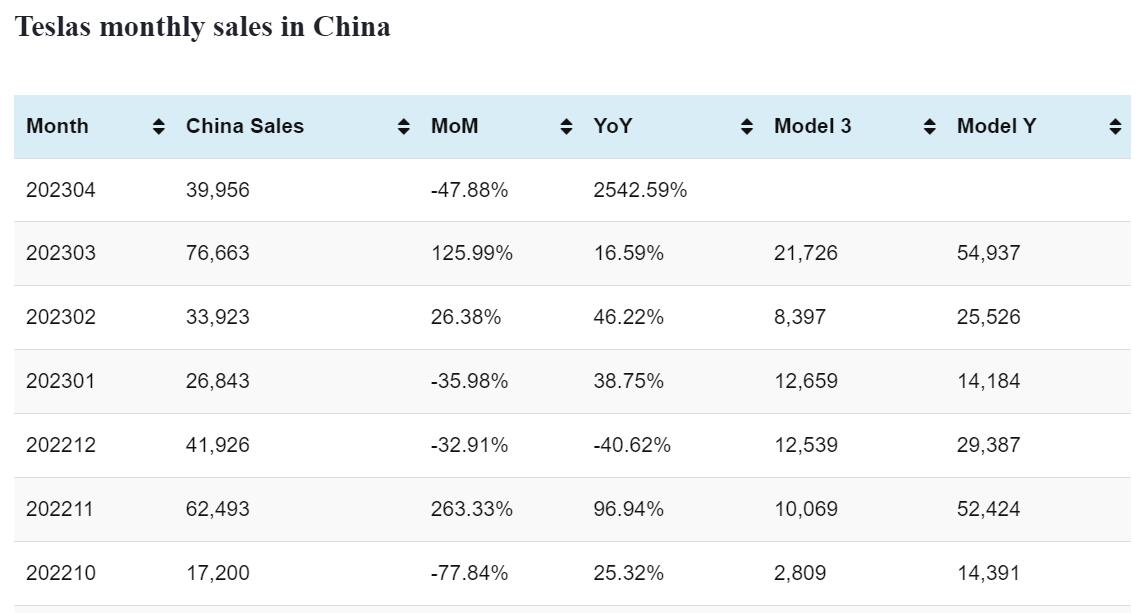Click the "Teslas monthly sales in China" heading
Image resolution: width=1137 pixels, height=613 pixels.
click(202, 27)
